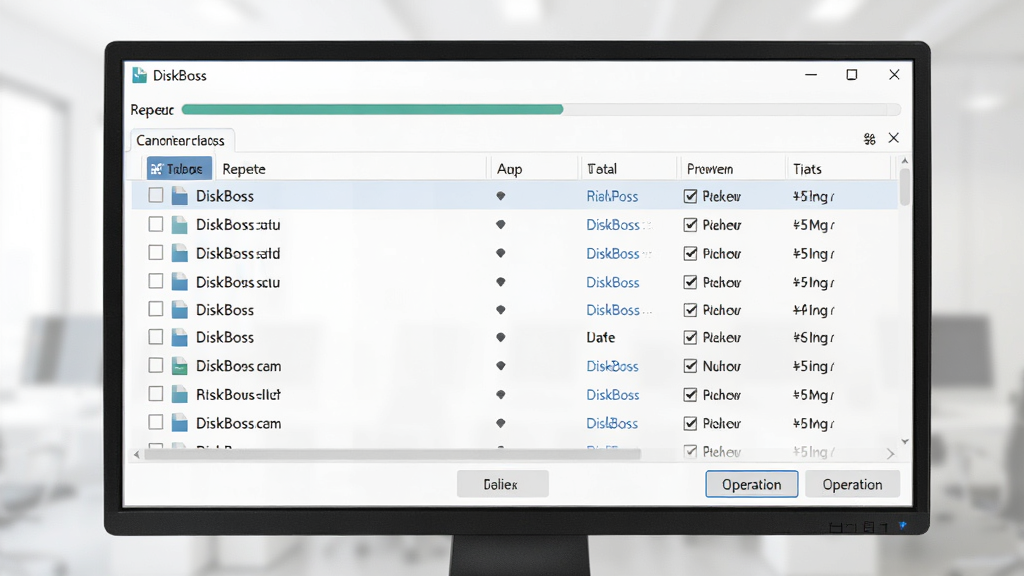Click the Dafe cell in Total column

pos(601,337)
